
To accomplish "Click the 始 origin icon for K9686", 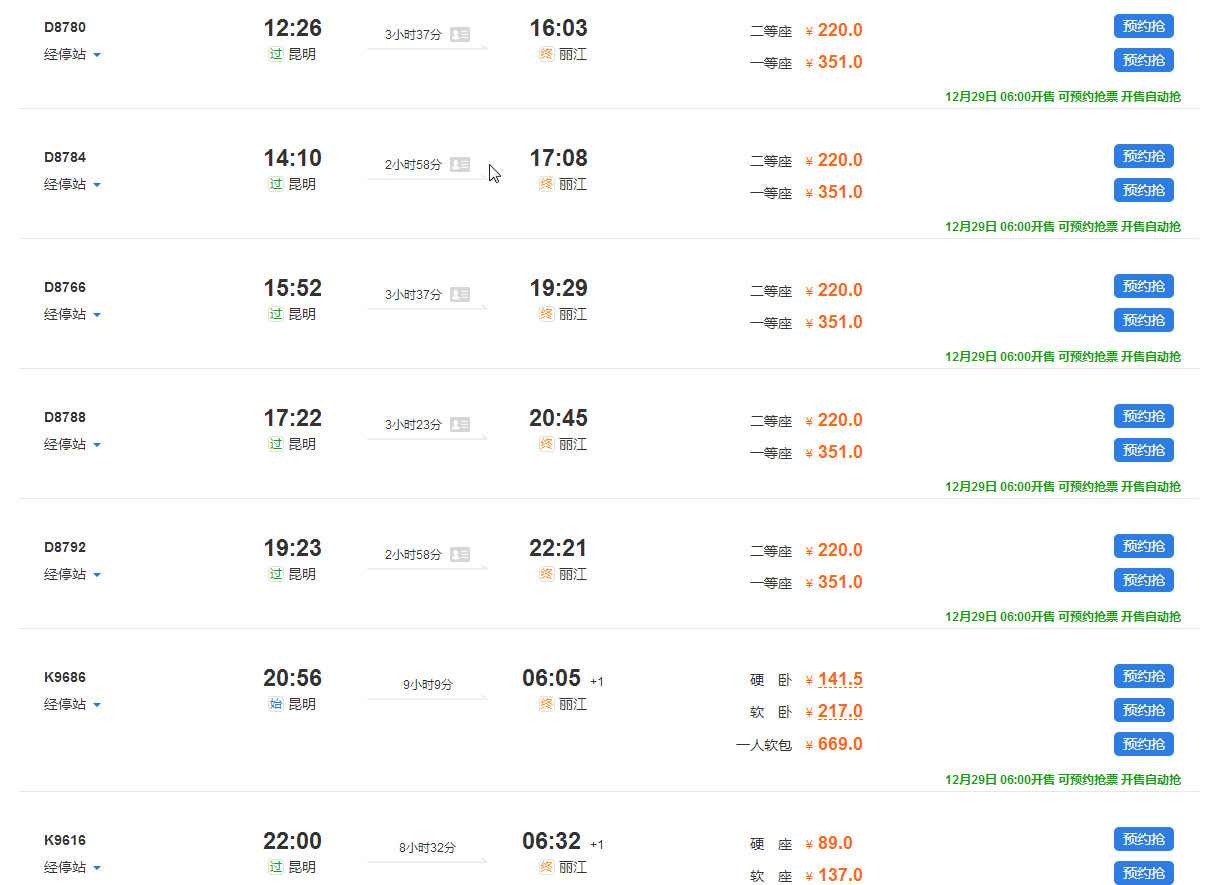I will [x=276, y=704].
